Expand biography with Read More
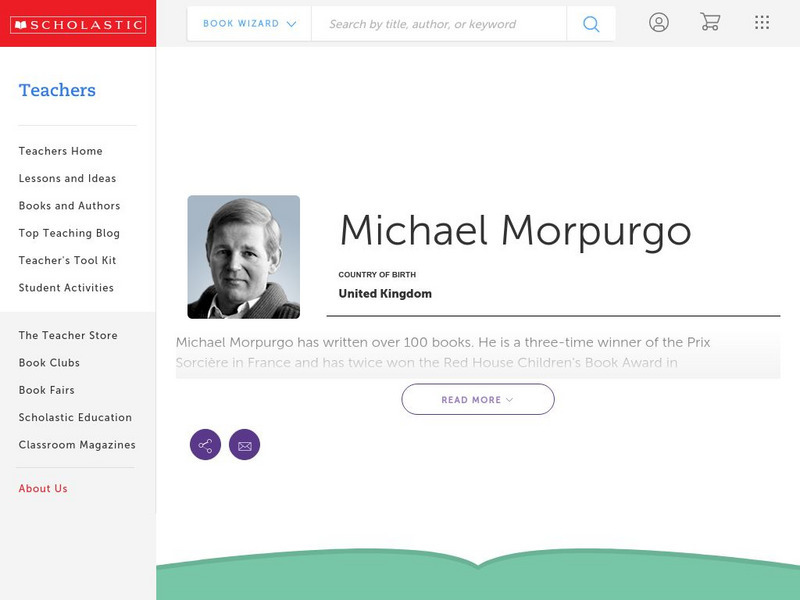Viewport: 800px width, 600px height. [478, 399]
